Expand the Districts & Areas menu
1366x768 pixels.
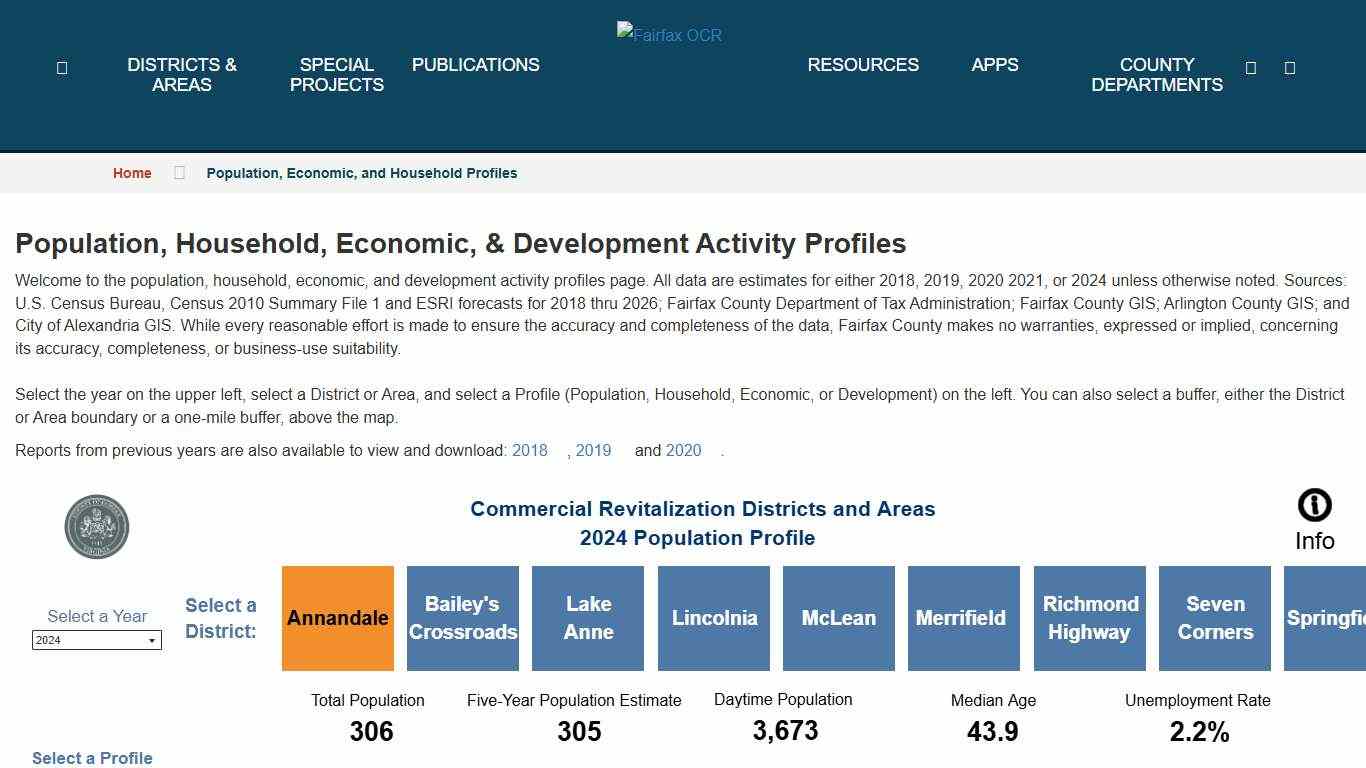coord(182,75)
